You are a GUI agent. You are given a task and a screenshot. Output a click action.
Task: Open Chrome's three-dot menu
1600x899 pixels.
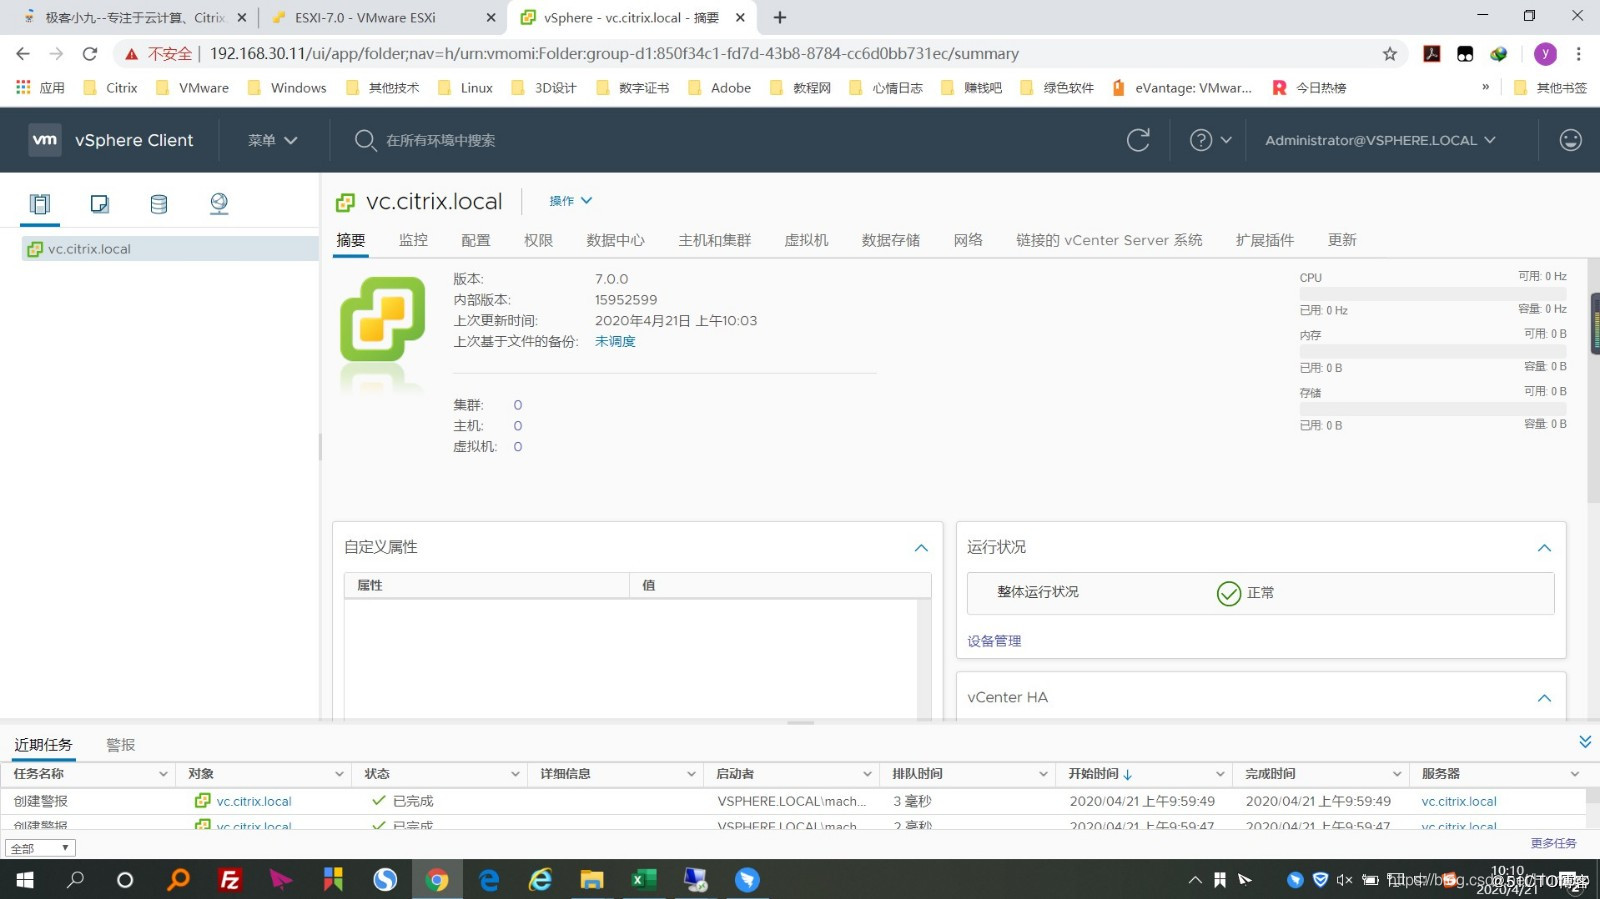[x=1579, y=54]
